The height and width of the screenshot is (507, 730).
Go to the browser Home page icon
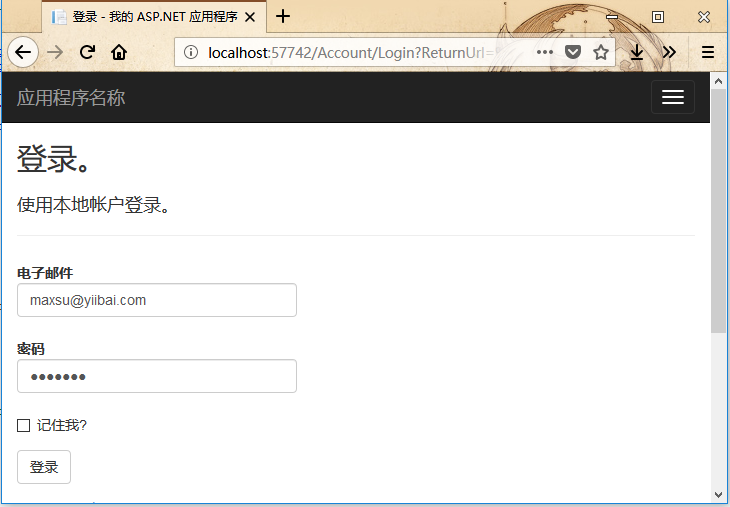[119, 52]
